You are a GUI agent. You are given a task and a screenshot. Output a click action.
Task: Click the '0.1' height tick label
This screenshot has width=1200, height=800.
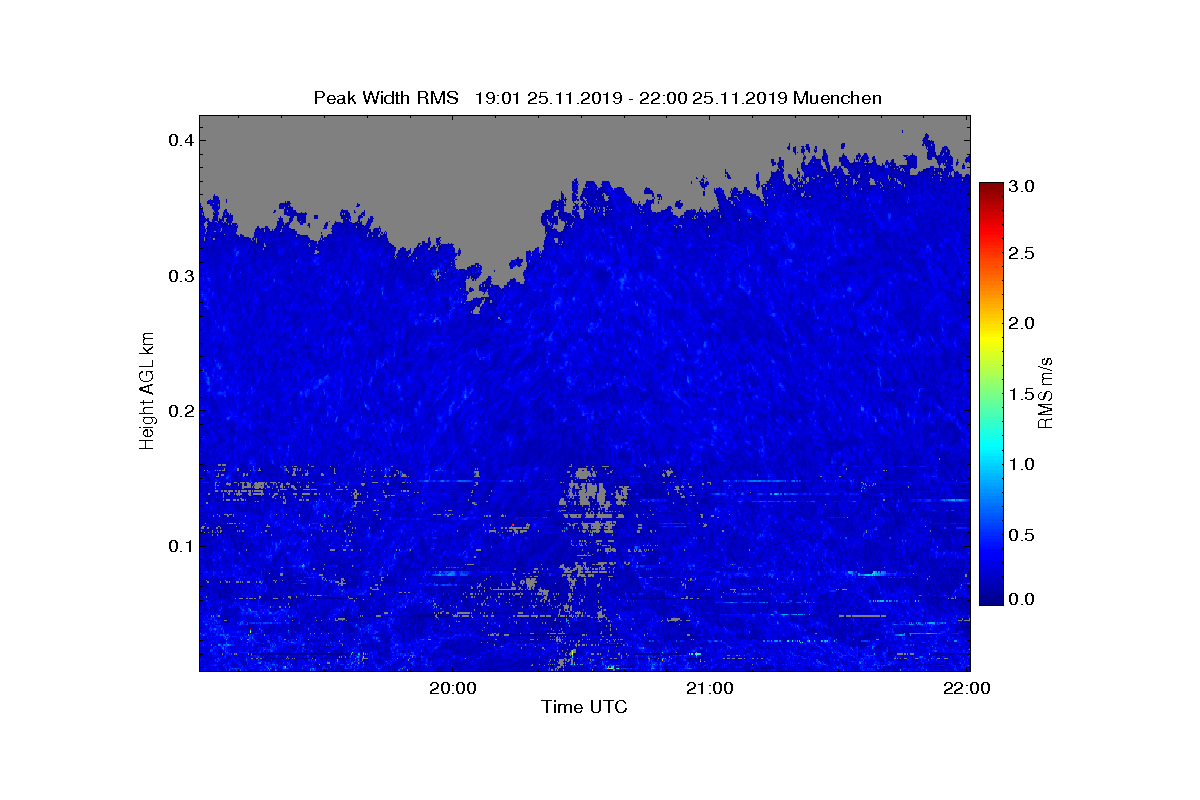pos(180,546)
